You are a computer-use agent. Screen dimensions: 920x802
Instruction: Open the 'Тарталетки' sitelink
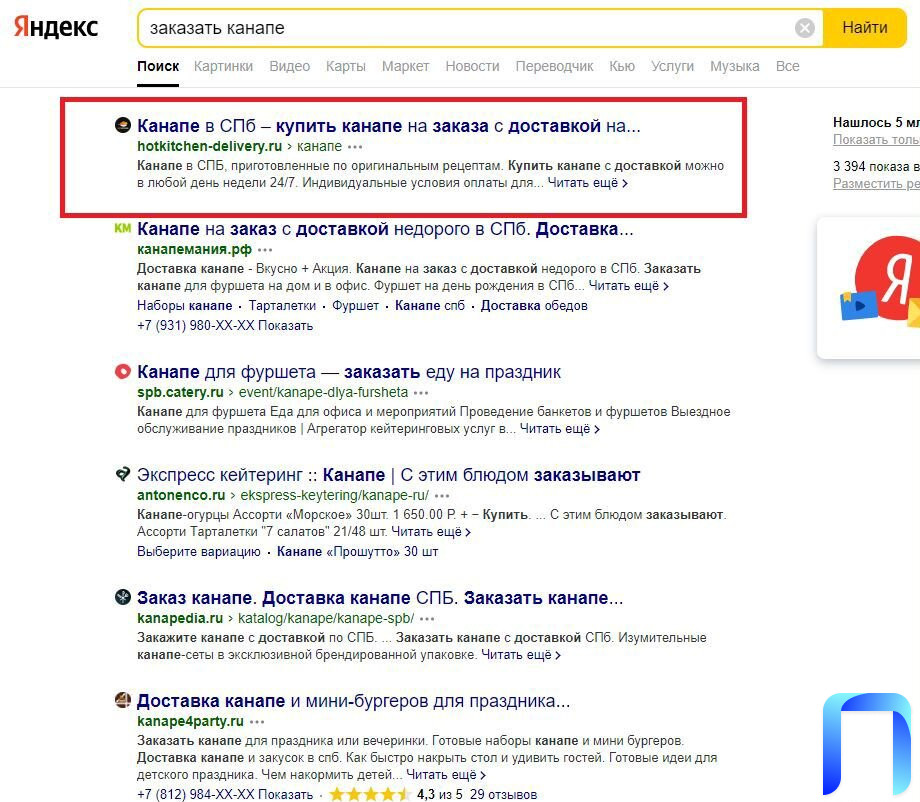[282, 306]
